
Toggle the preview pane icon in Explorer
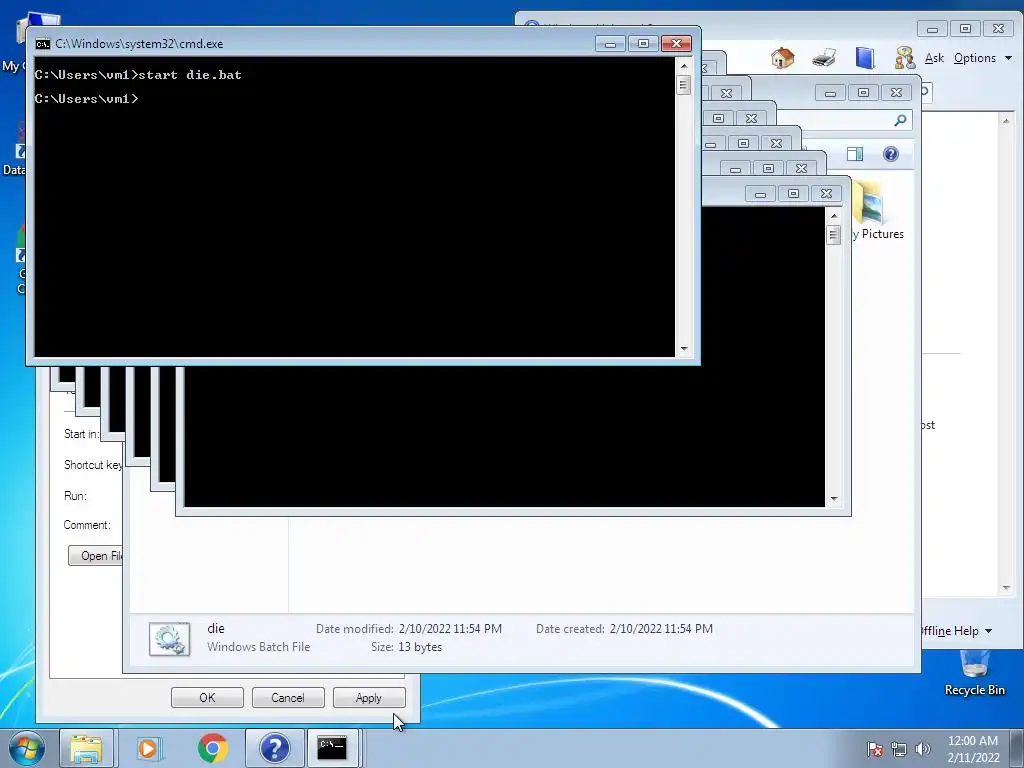tap(855, 154)
